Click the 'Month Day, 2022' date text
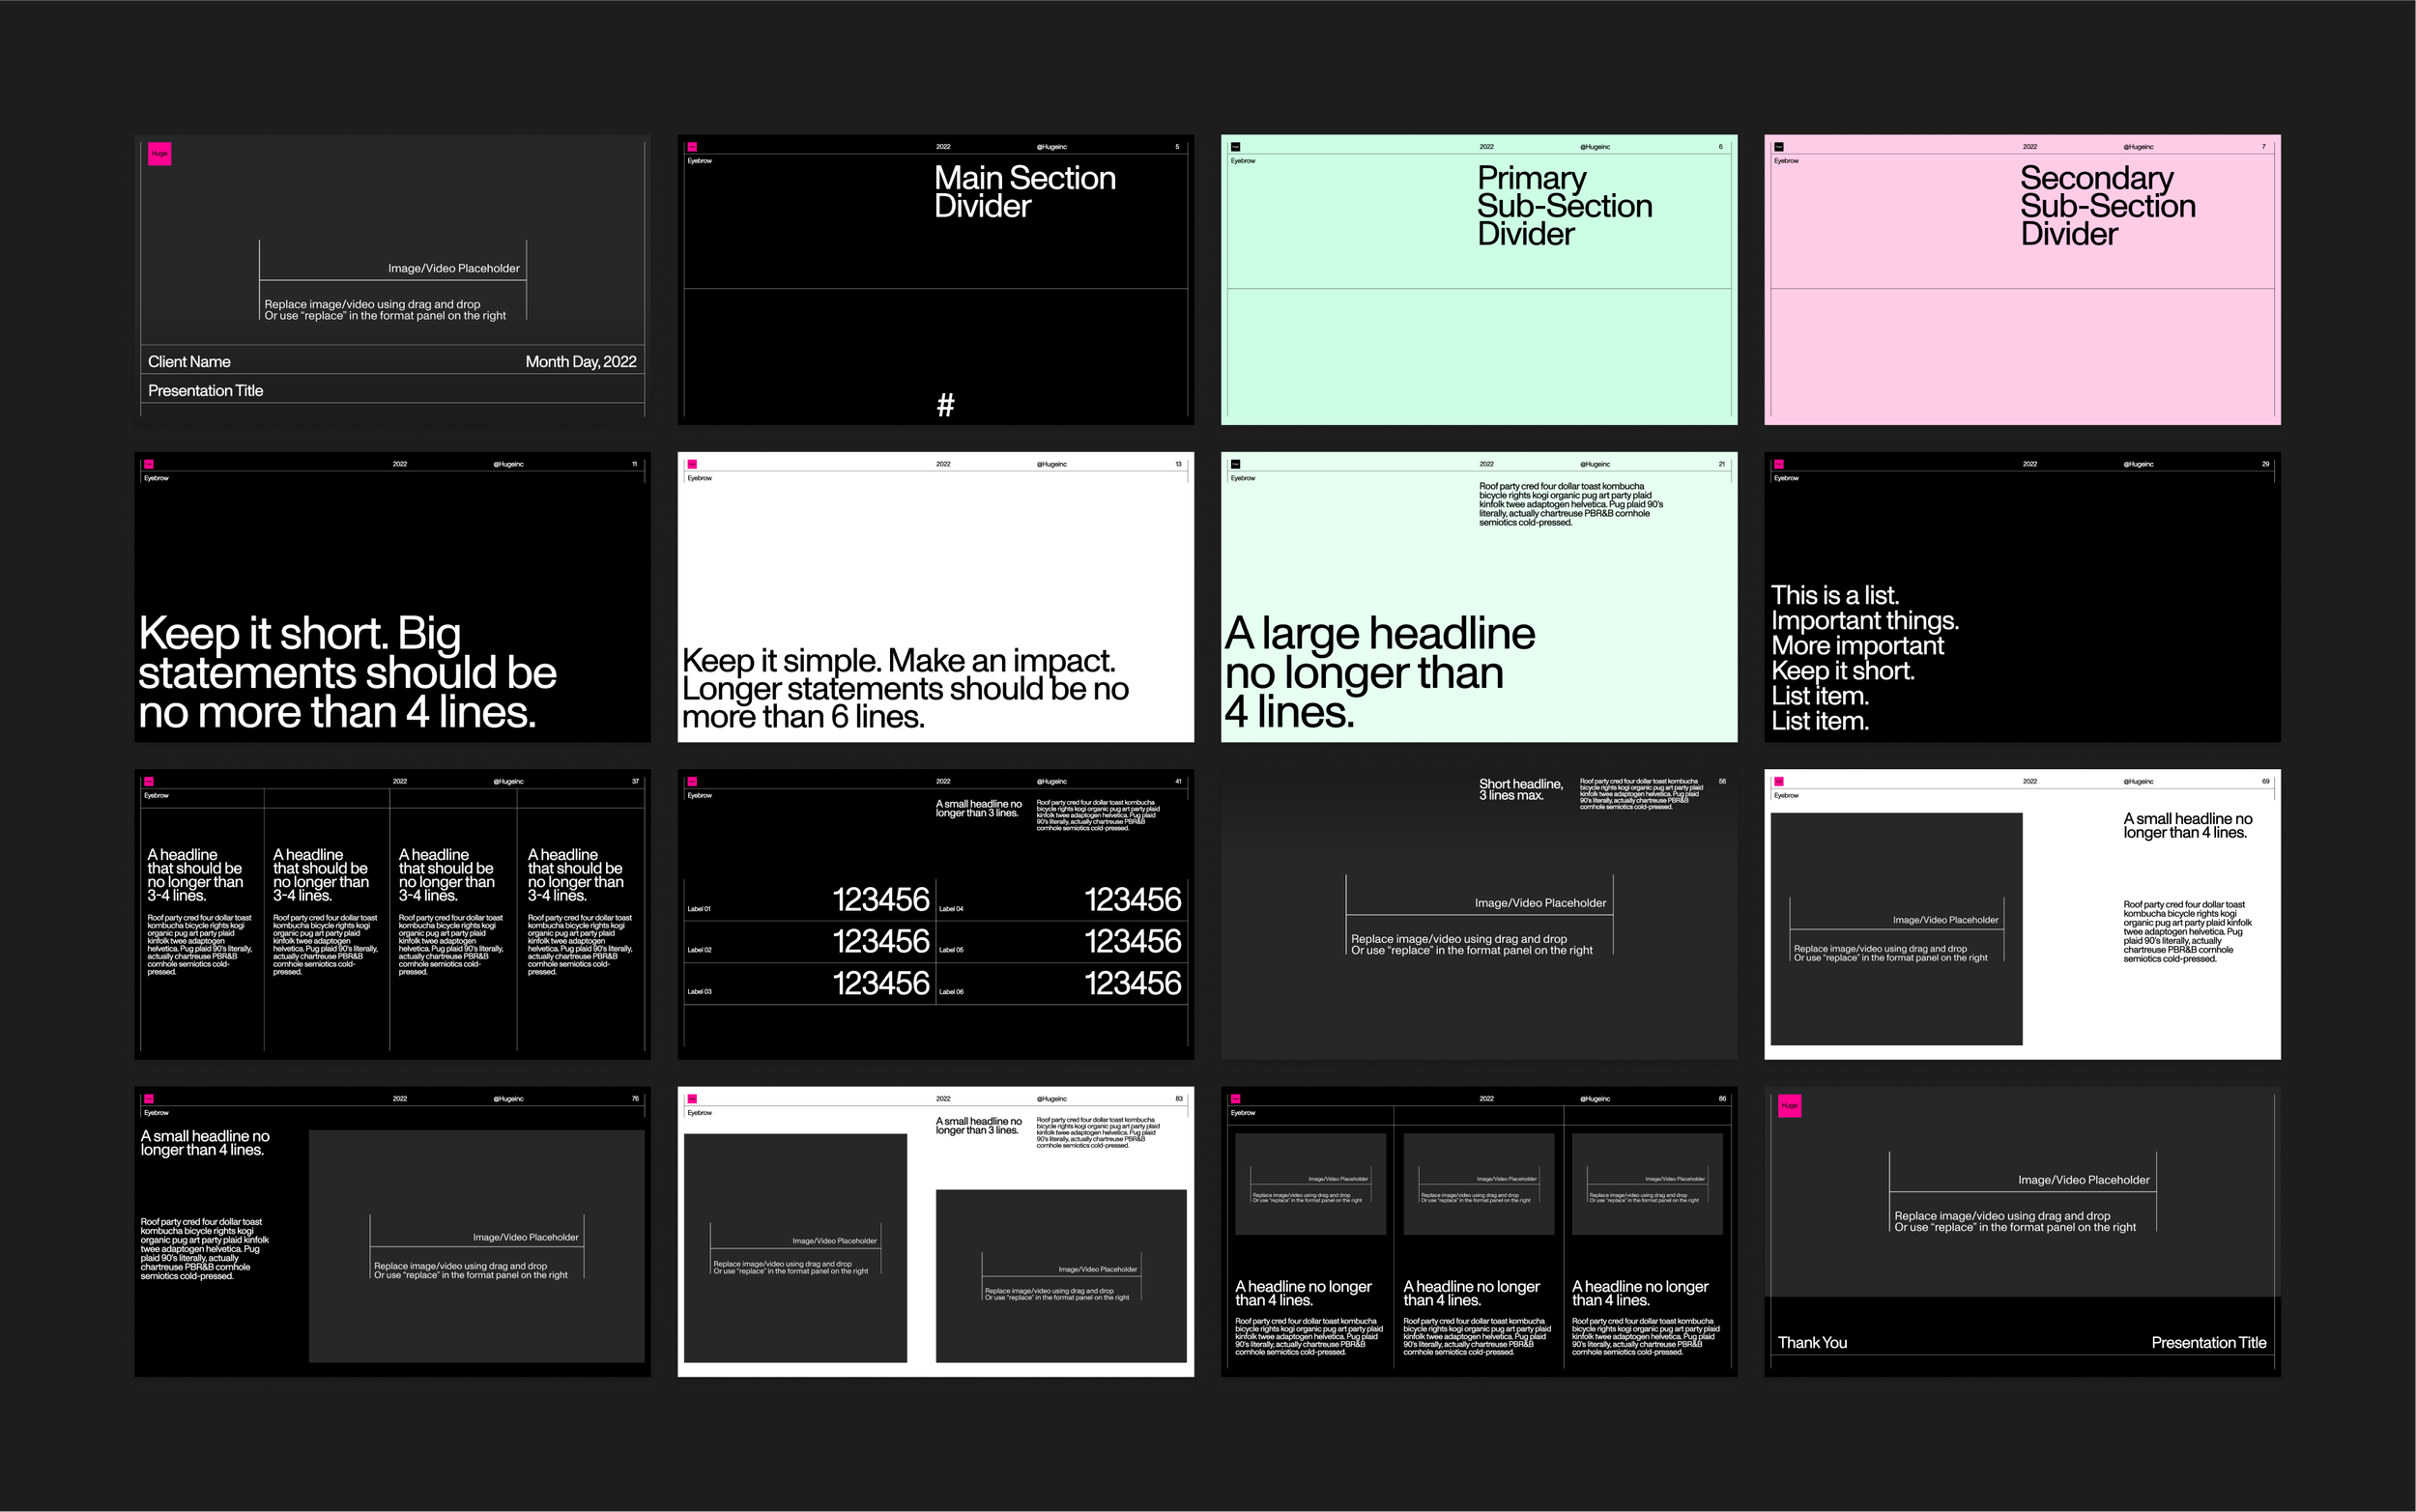 click(580, 362)
